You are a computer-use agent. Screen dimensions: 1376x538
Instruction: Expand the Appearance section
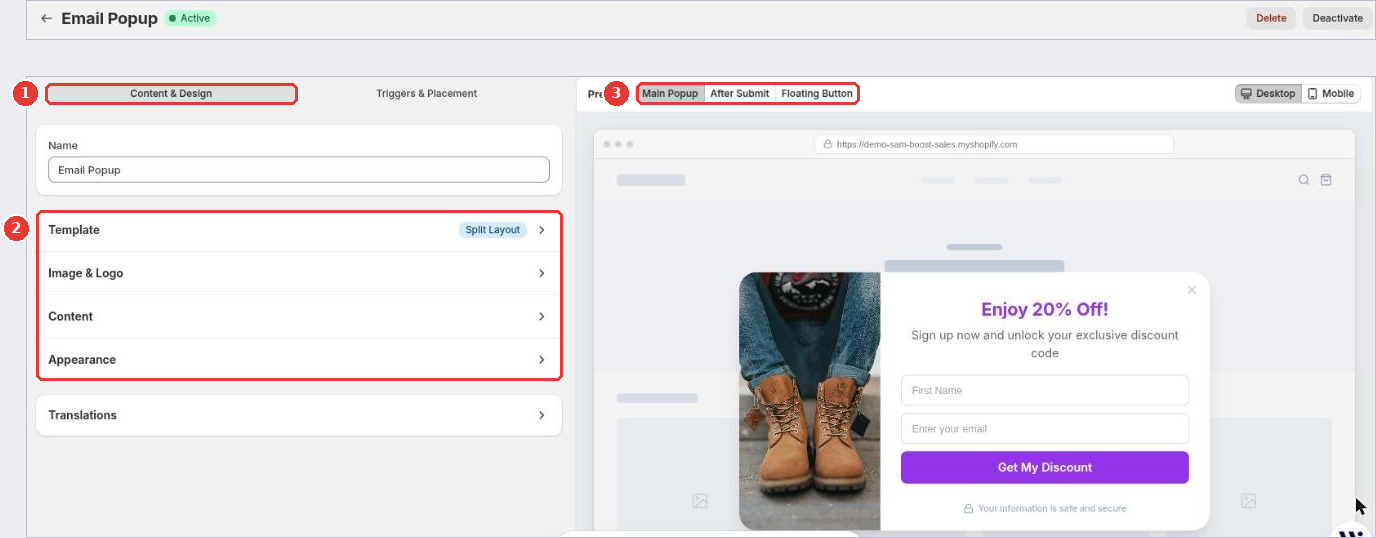pyautogui.click(x=299, y=359)
